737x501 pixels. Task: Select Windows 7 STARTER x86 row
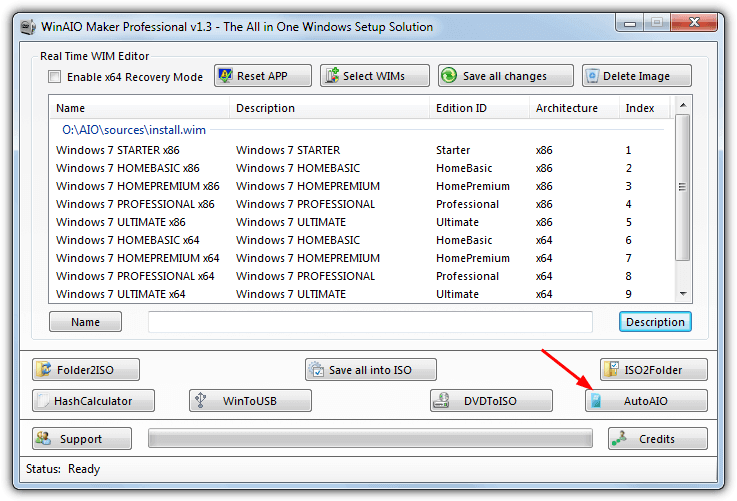[360, 150]
